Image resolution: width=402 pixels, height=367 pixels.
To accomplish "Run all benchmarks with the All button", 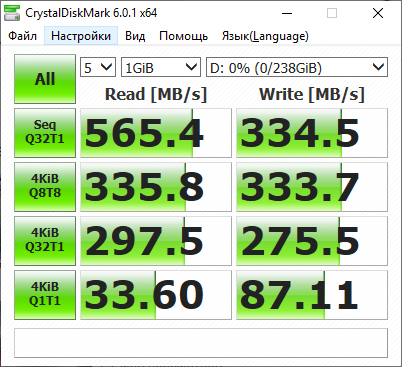I will 45,79.
